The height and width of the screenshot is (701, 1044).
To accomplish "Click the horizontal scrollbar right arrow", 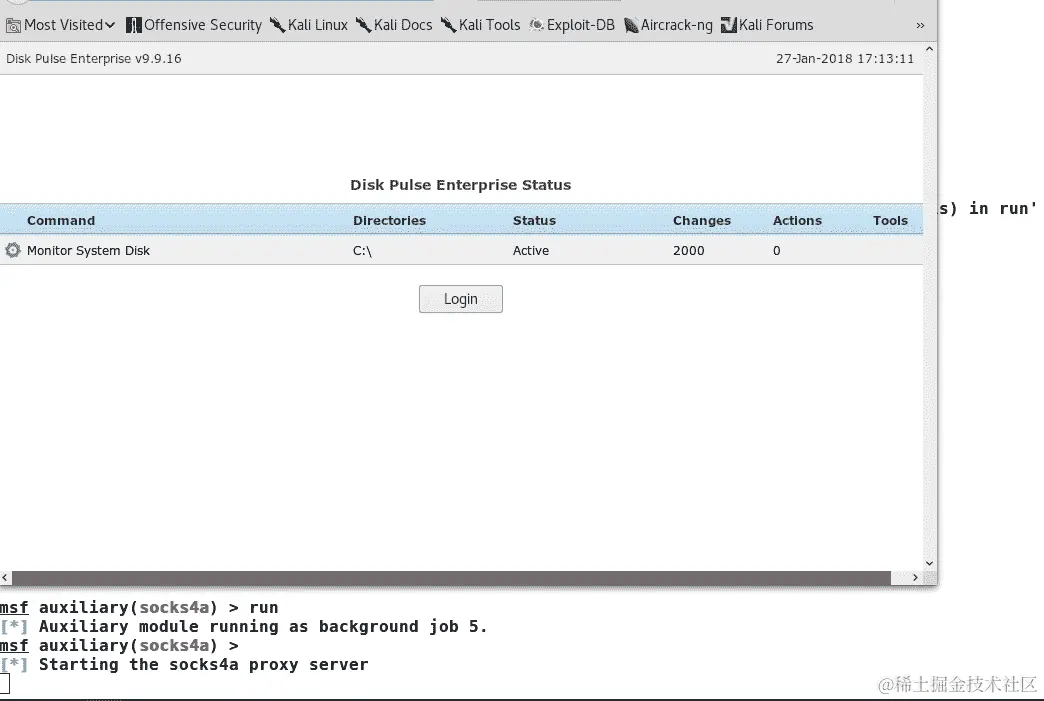I will [915, 577].
